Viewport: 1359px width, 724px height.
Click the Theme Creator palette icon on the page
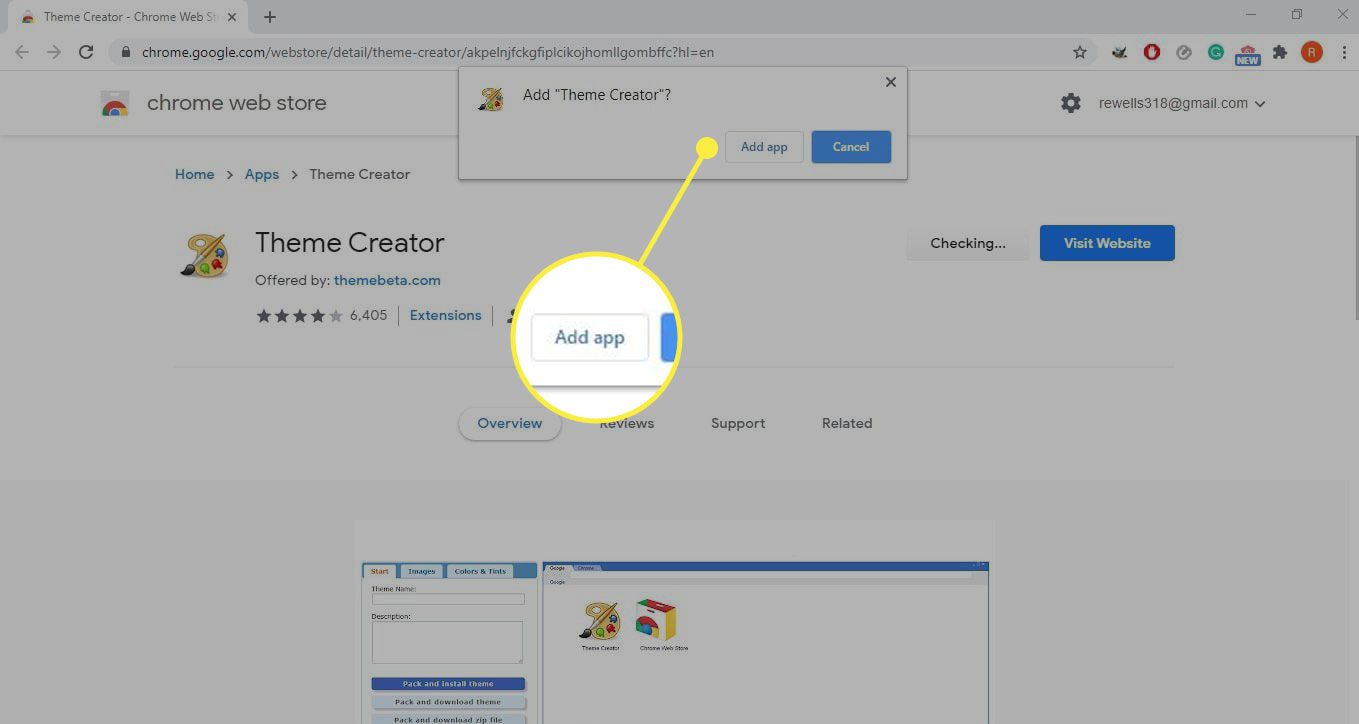(x=205, y=254)
